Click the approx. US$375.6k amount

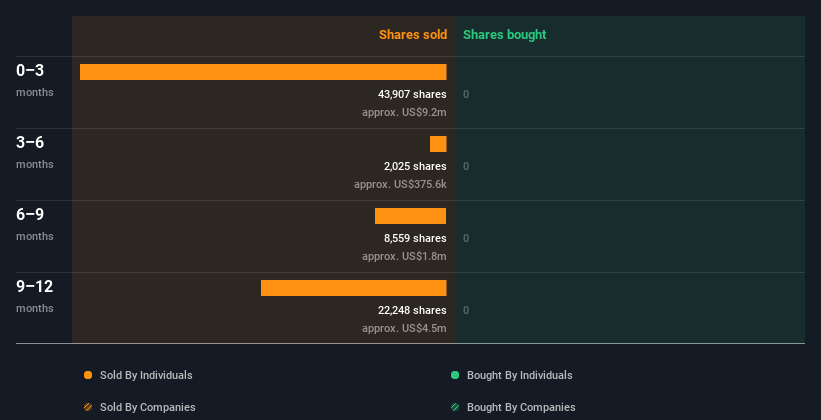(x=400, y=184)
